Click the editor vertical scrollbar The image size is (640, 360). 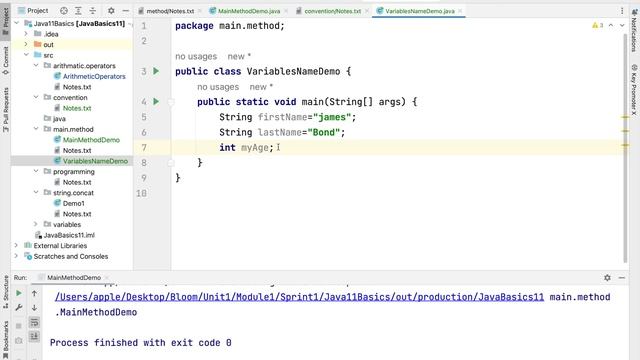[x=625, y=147]
